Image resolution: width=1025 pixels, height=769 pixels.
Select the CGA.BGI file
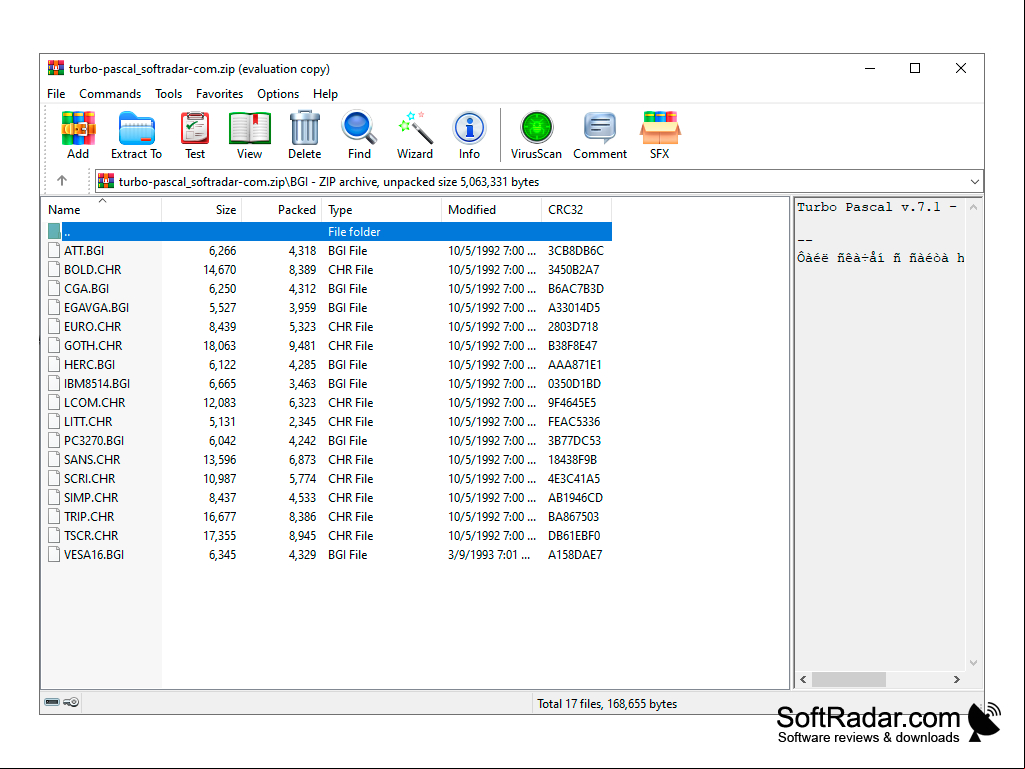click(329, 288)
